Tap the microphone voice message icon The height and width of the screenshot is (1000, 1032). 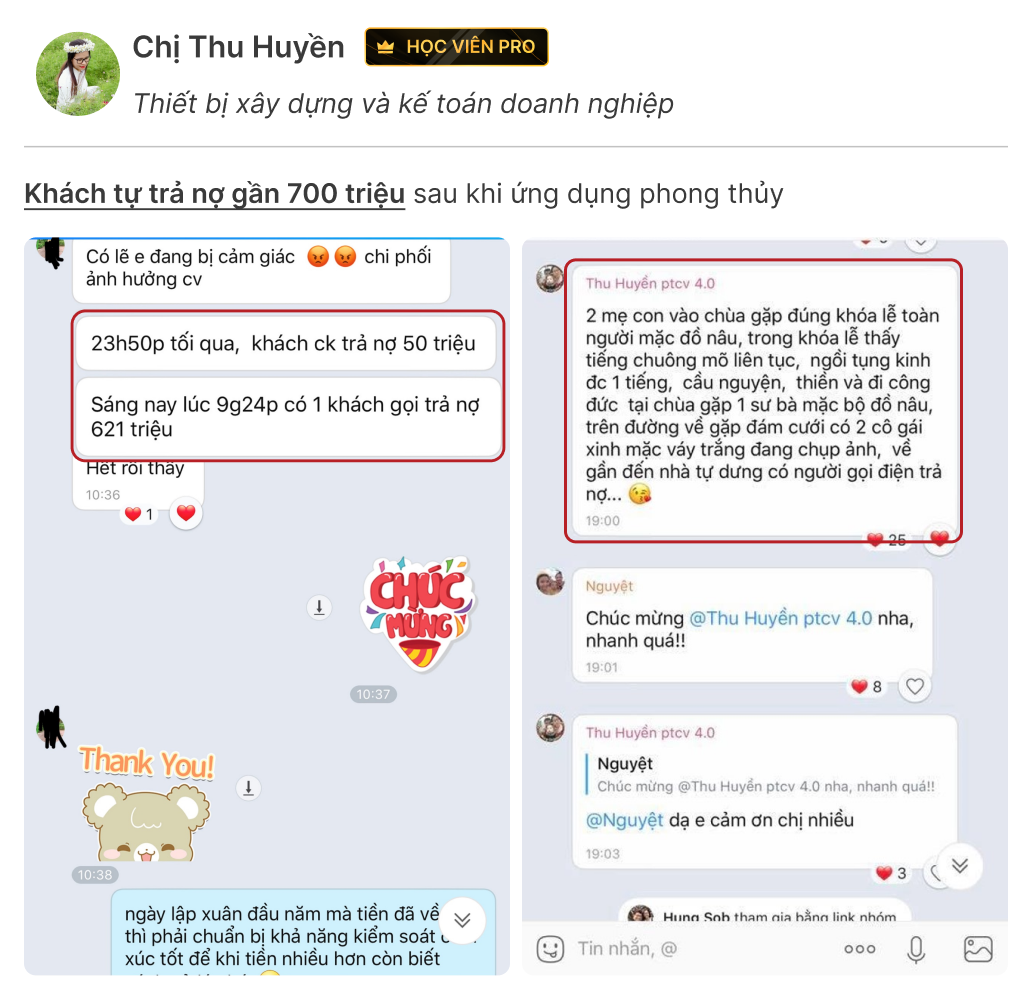coord(916,949)
